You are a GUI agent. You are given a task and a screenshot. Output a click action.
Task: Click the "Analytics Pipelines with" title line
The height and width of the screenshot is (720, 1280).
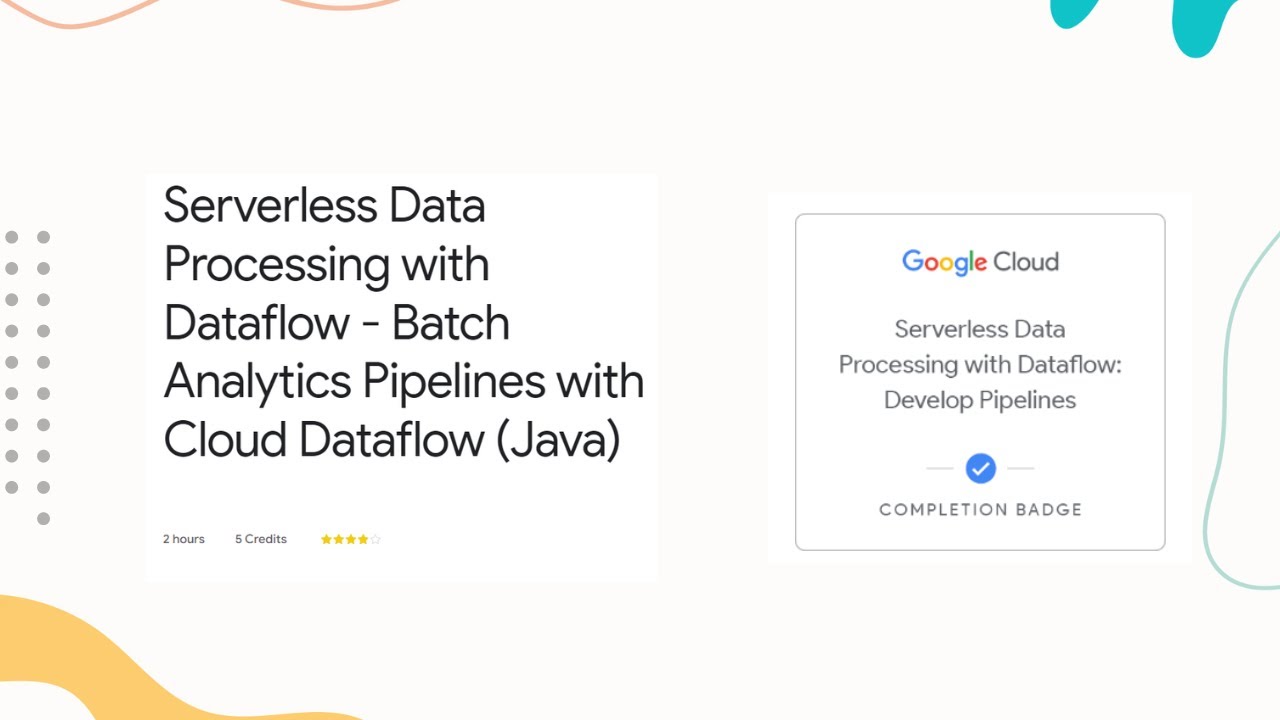pos(403,381)
